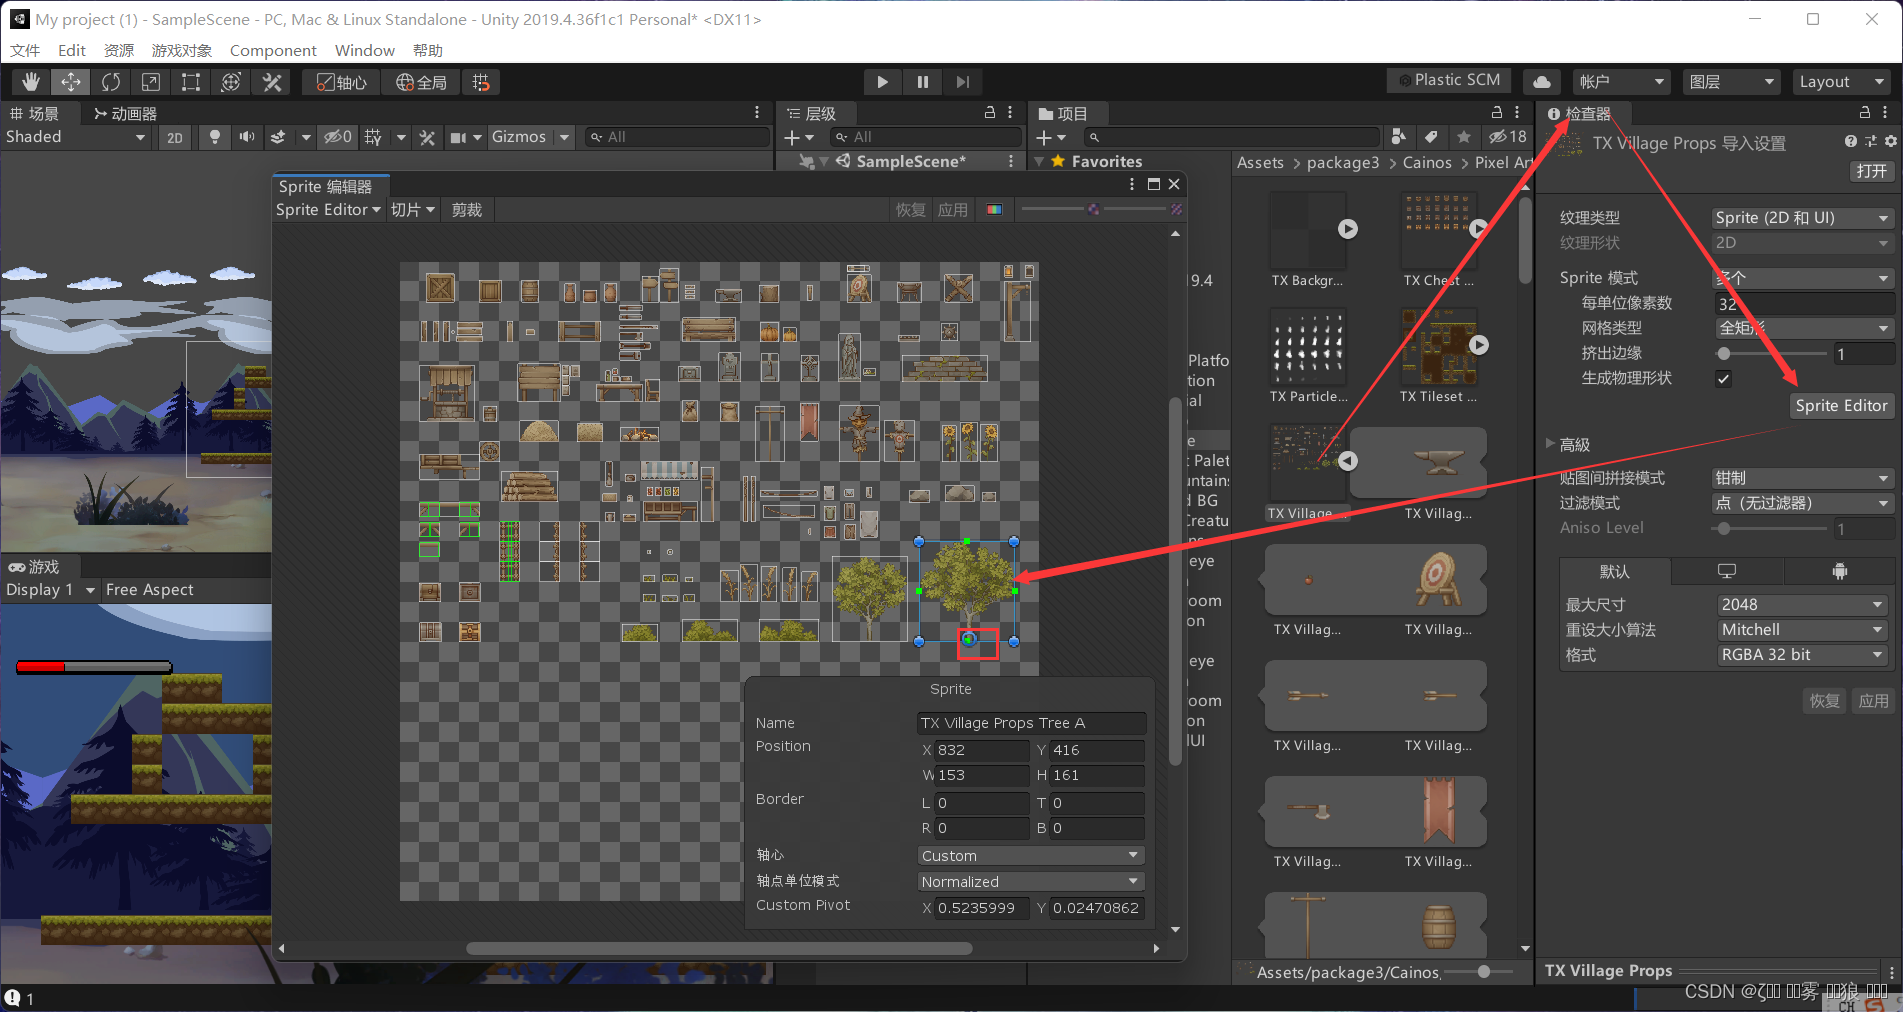Click the Plastic SCM button

[1450, 81]
